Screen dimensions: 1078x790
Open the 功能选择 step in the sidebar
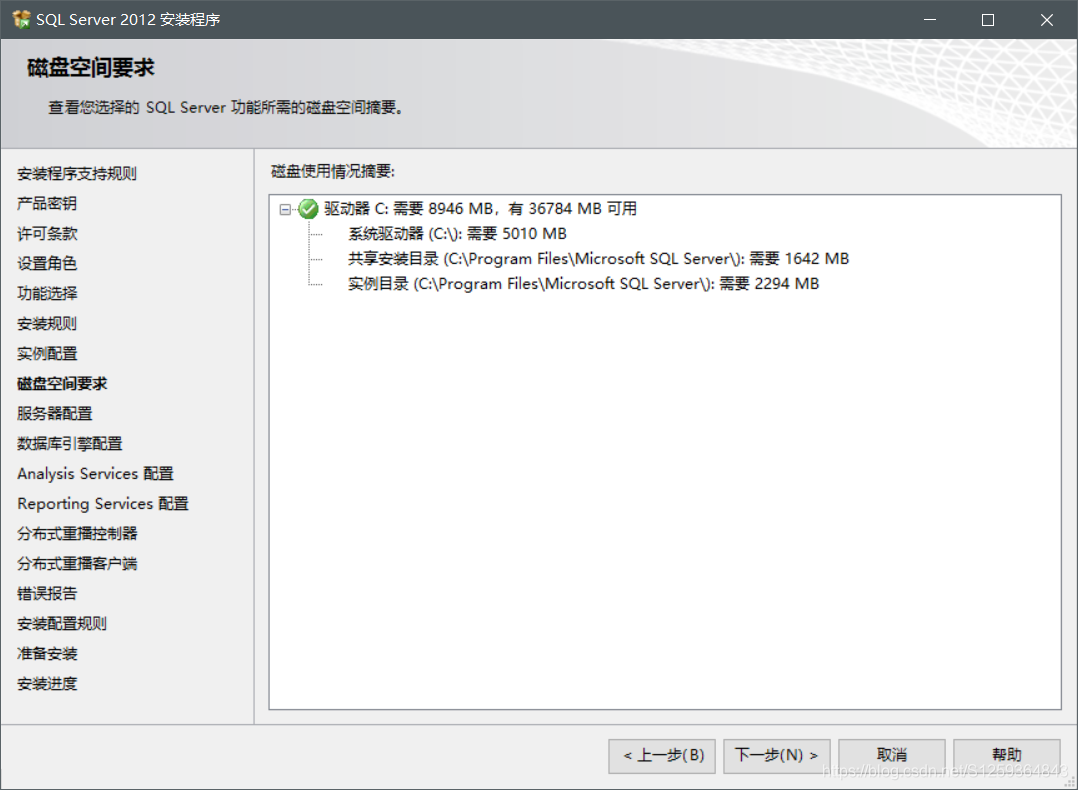pos(47,294)
